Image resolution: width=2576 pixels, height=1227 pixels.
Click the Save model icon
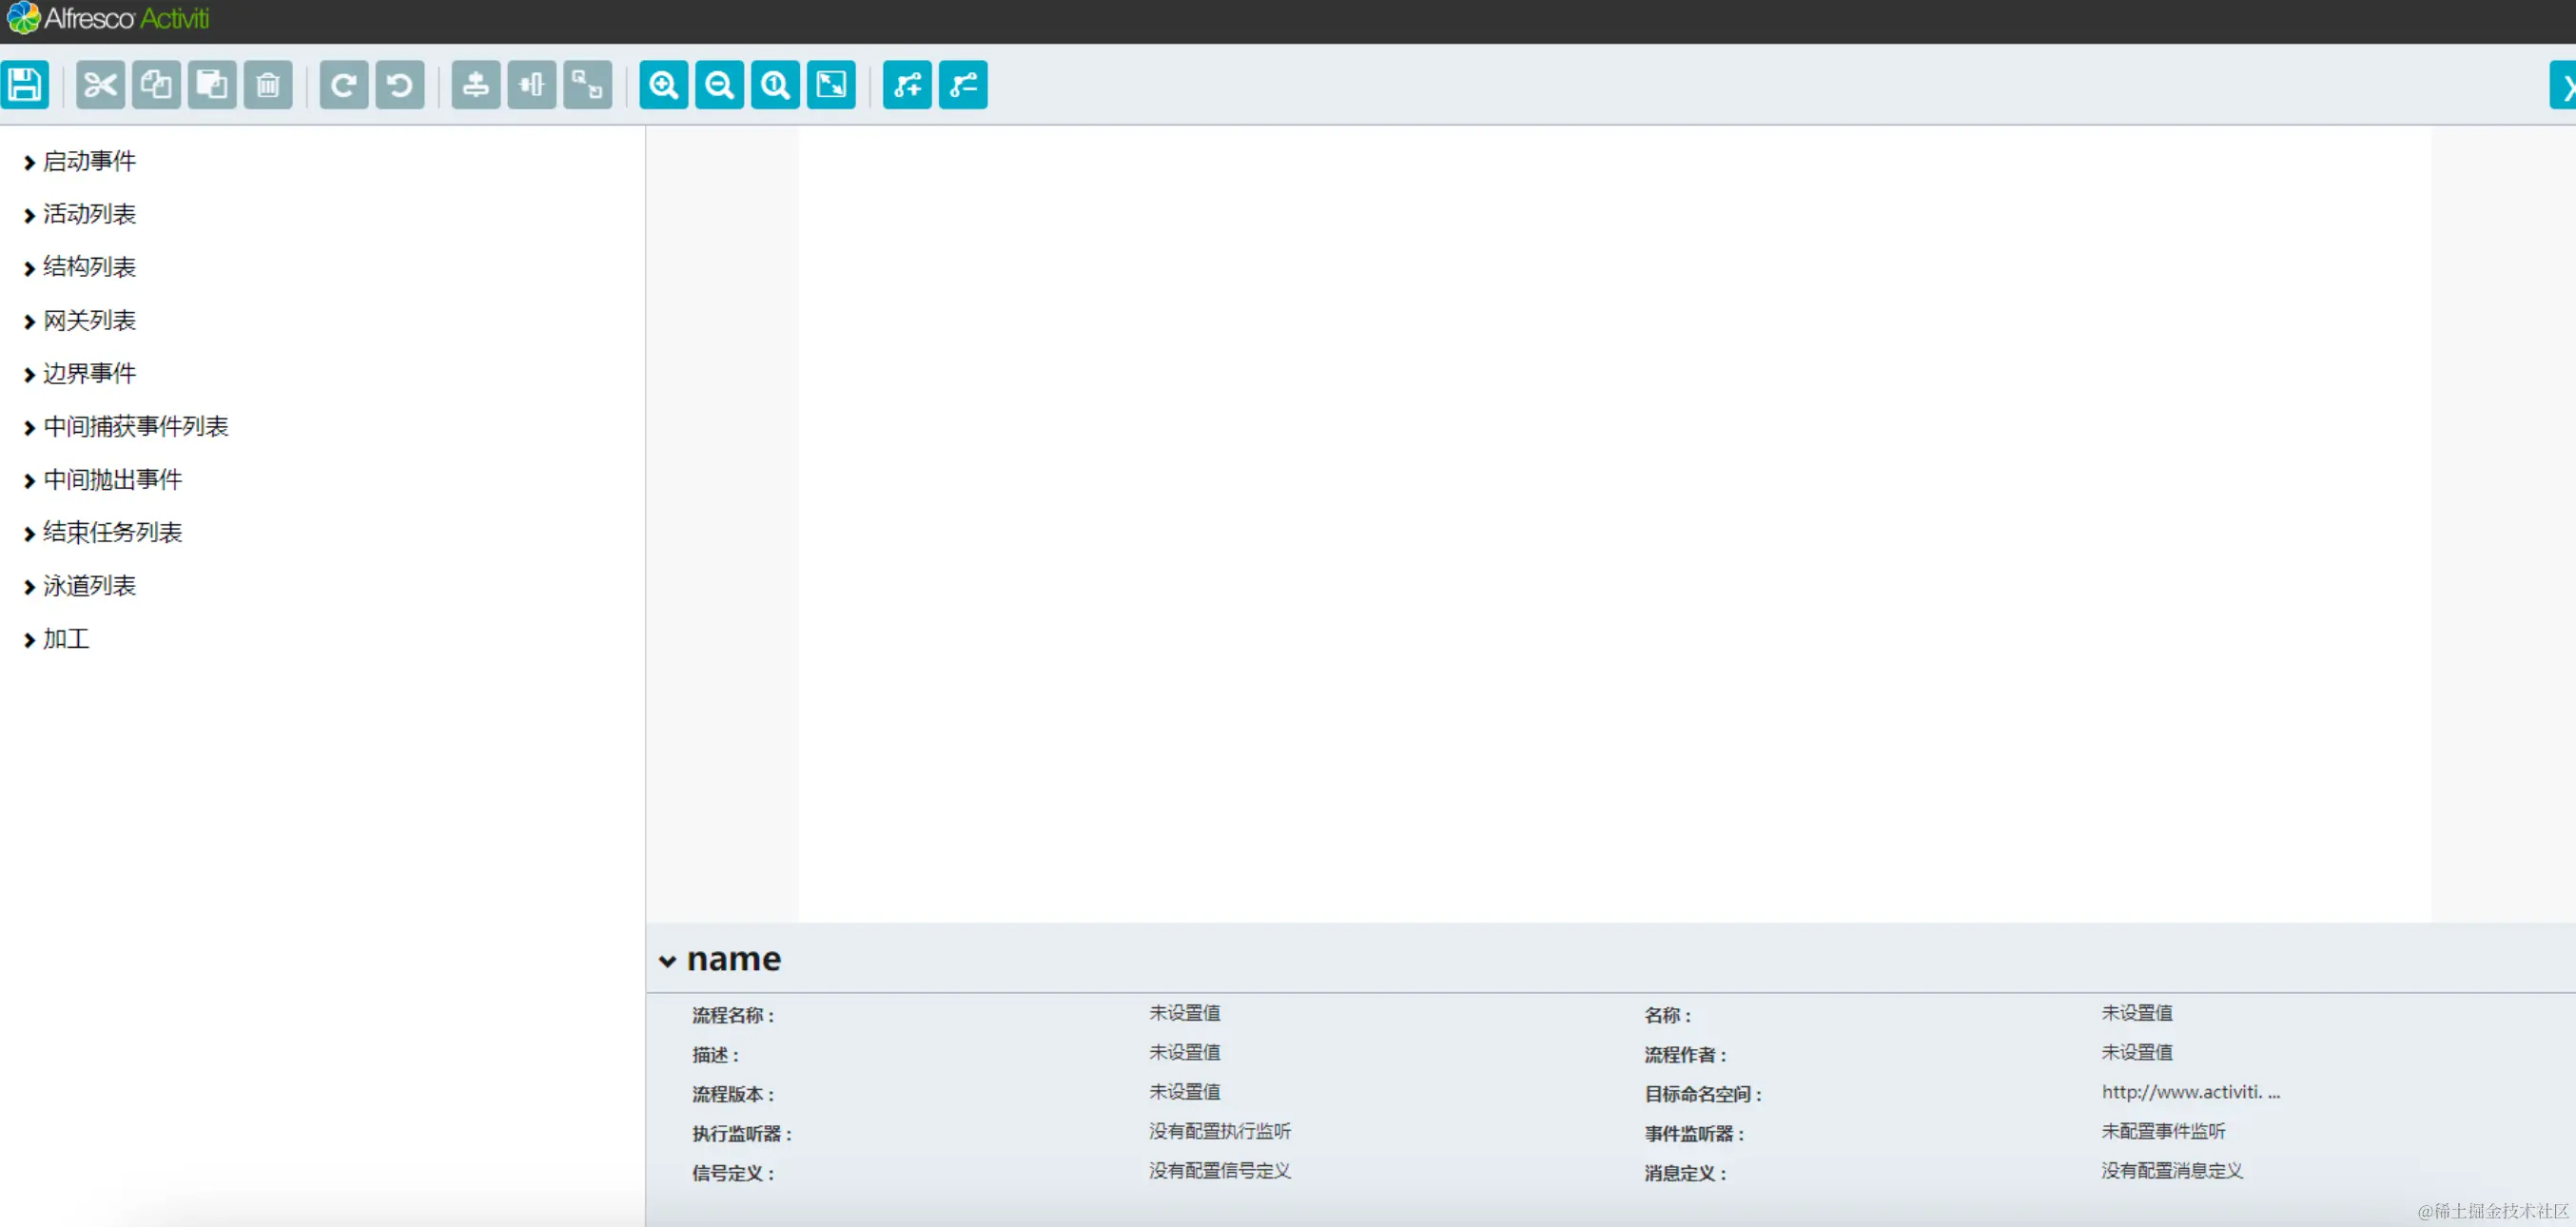tap(26, 85)
